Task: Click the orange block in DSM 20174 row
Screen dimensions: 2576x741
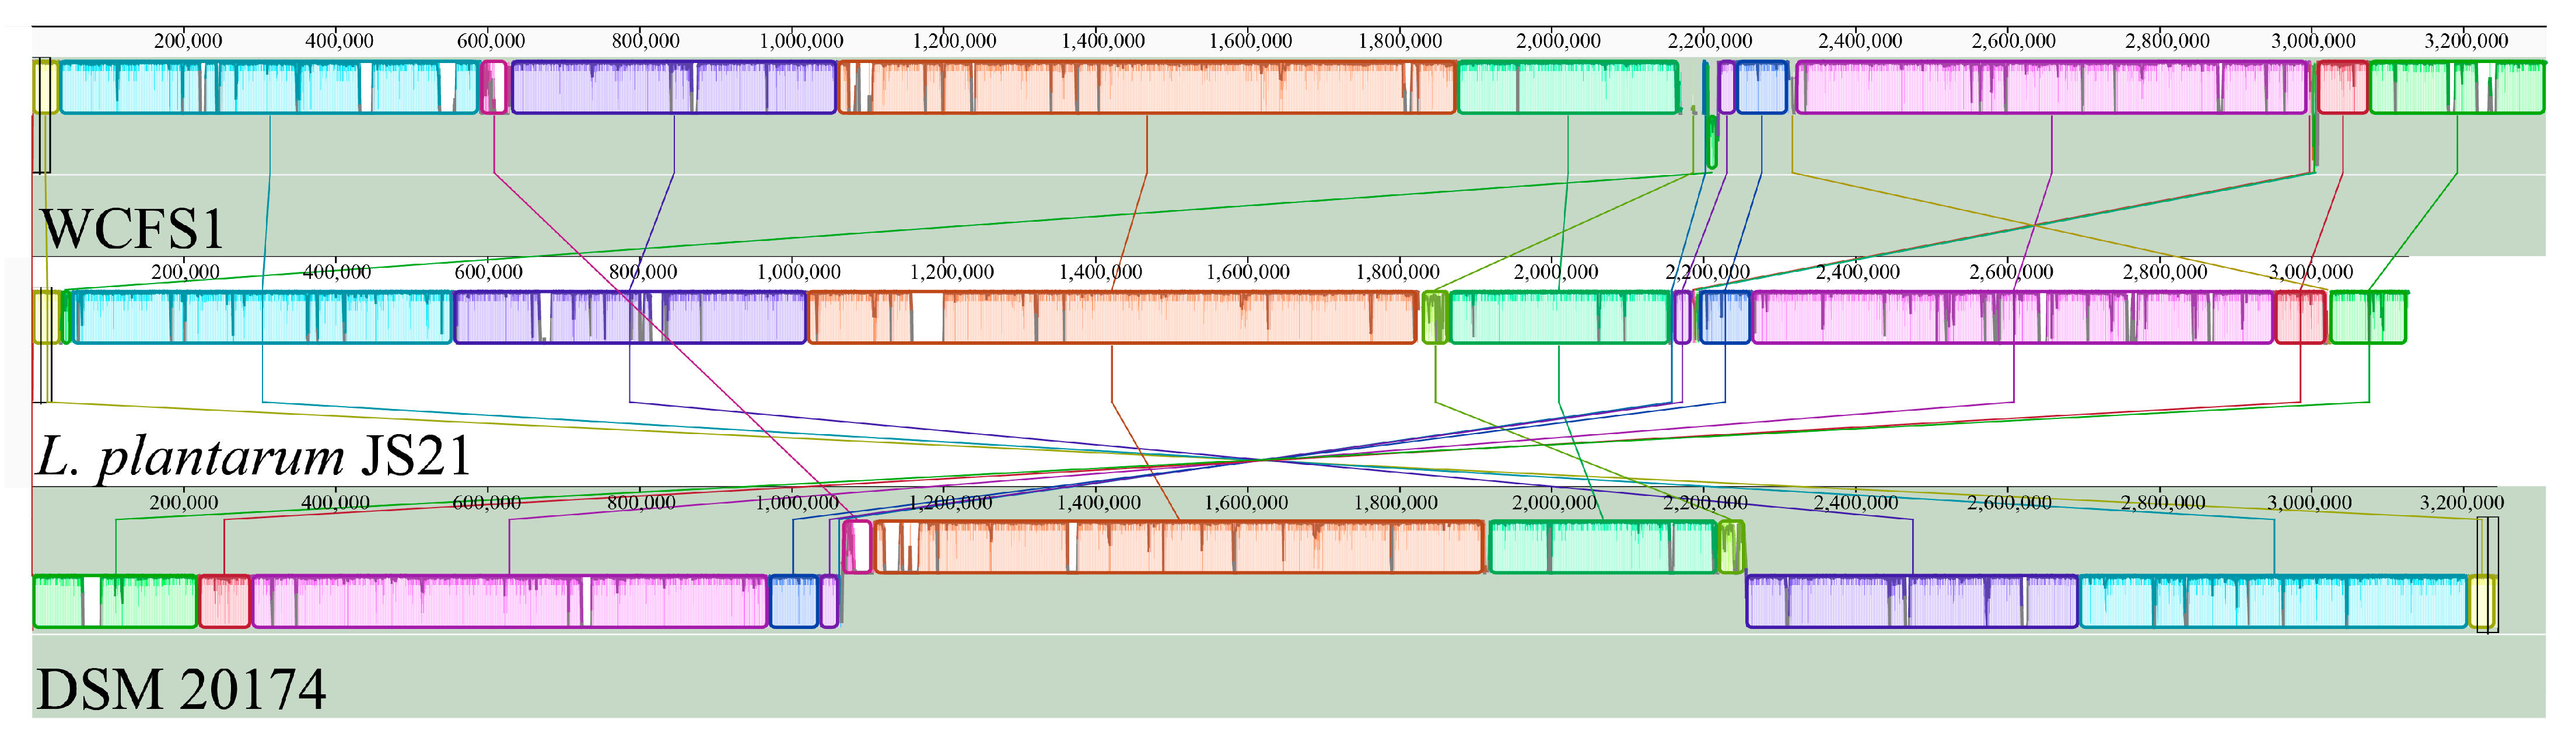Action: [x=1178, y=548]
